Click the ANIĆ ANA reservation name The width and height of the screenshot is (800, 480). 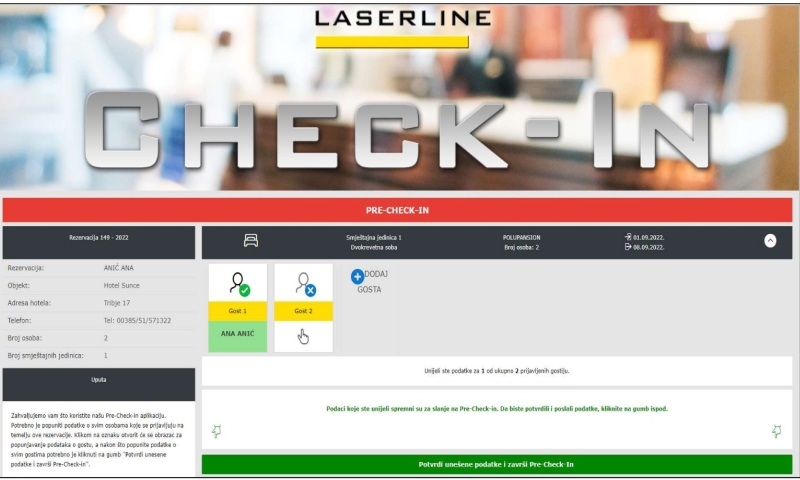[x=118, y=268]
